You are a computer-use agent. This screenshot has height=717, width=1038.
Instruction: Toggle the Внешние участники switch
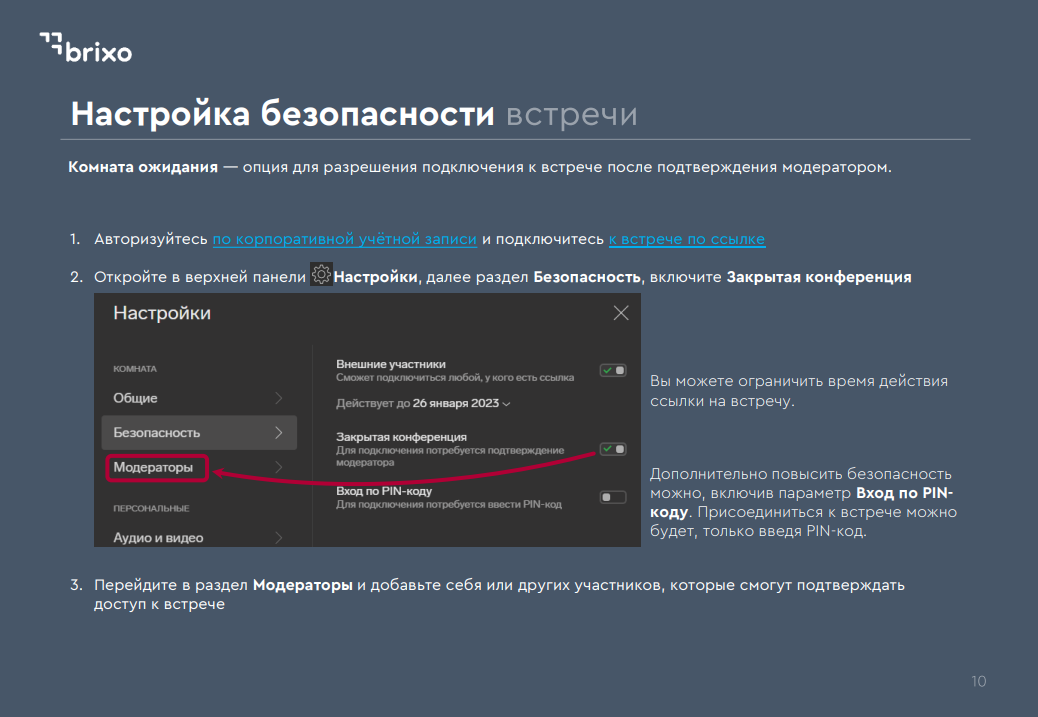612,370
